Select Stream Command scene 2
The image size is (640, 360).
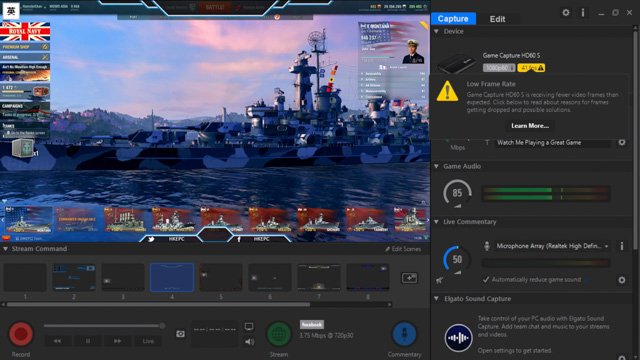[x=74, y=278]
